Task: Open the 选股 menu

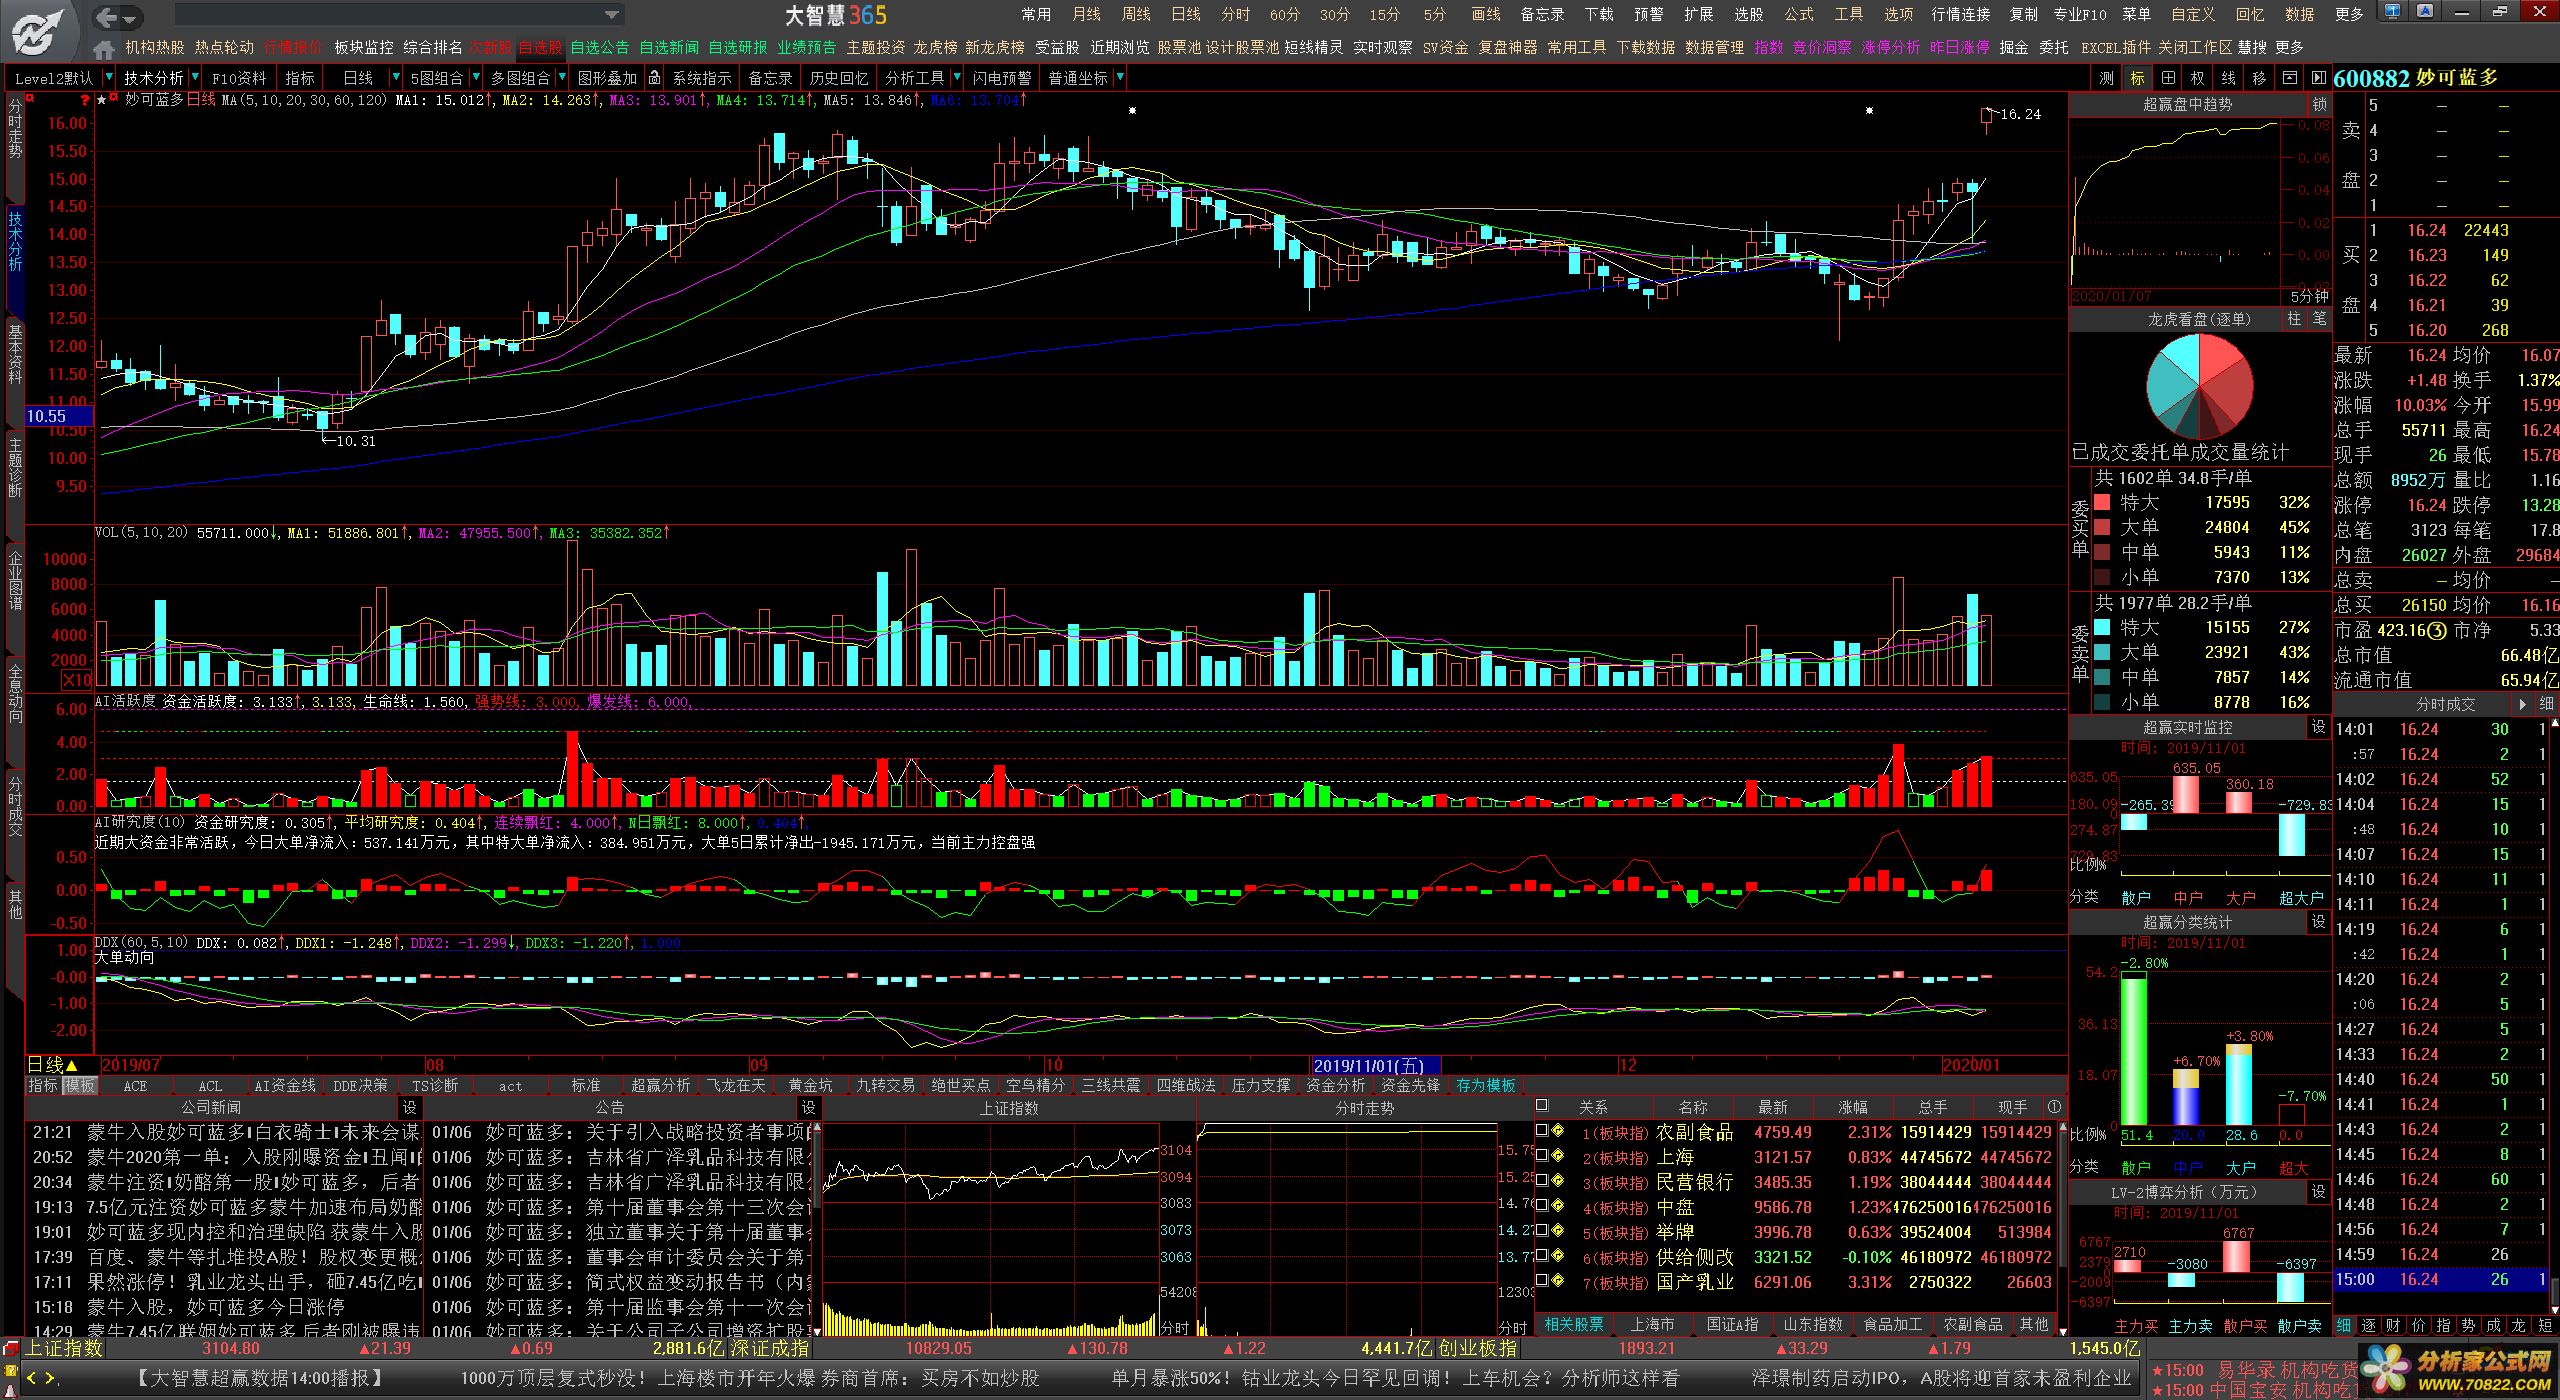Action: click(1748, 15)
